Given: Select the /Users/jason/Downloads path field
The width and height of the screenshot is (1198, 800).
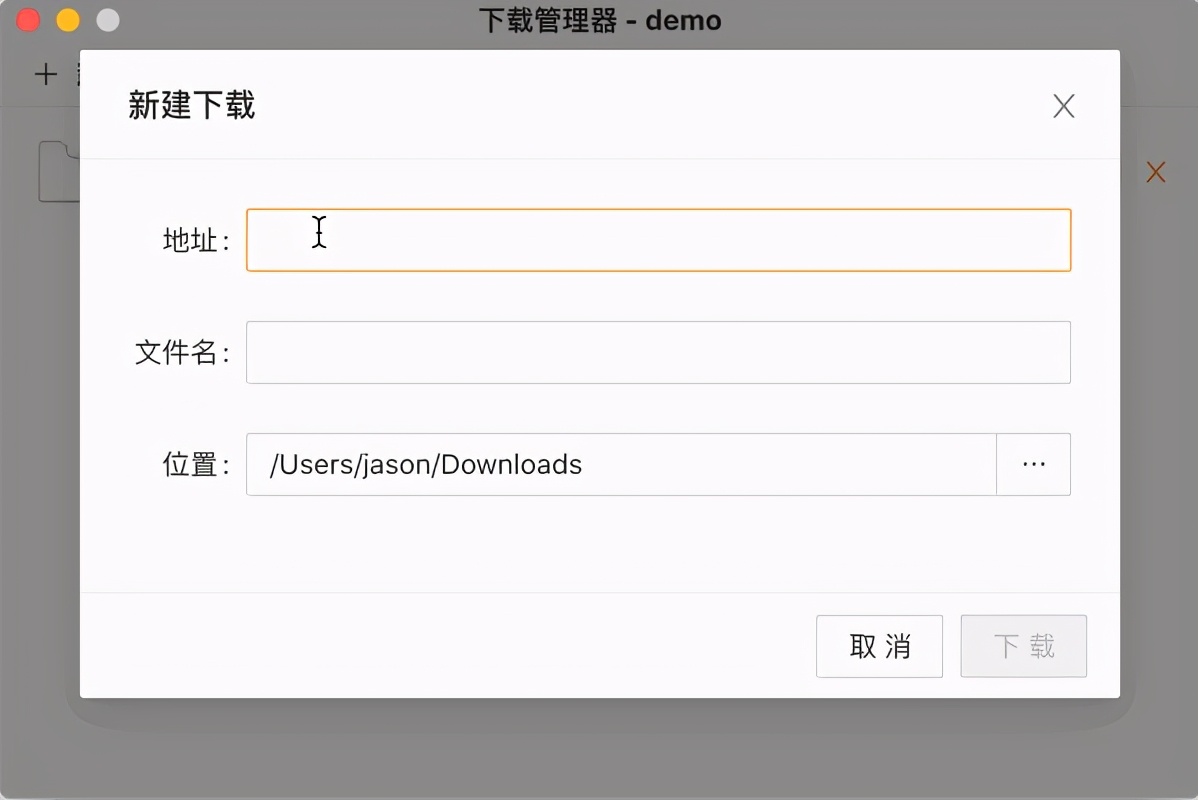Looking at the screenshot, I should [620, 464].
